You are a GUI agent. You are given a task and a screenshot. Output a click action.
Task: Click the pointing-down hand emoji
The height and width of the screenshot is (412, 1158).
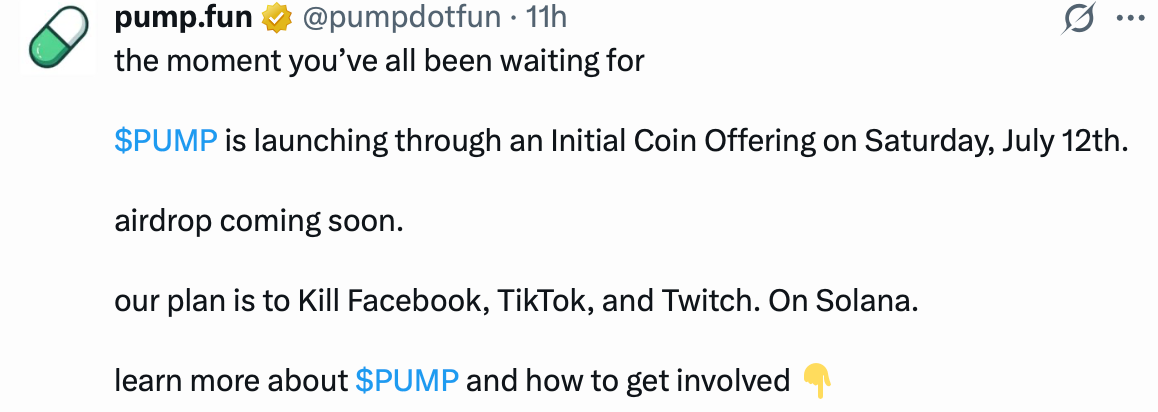pyautogui.click(x=817, y=381)
